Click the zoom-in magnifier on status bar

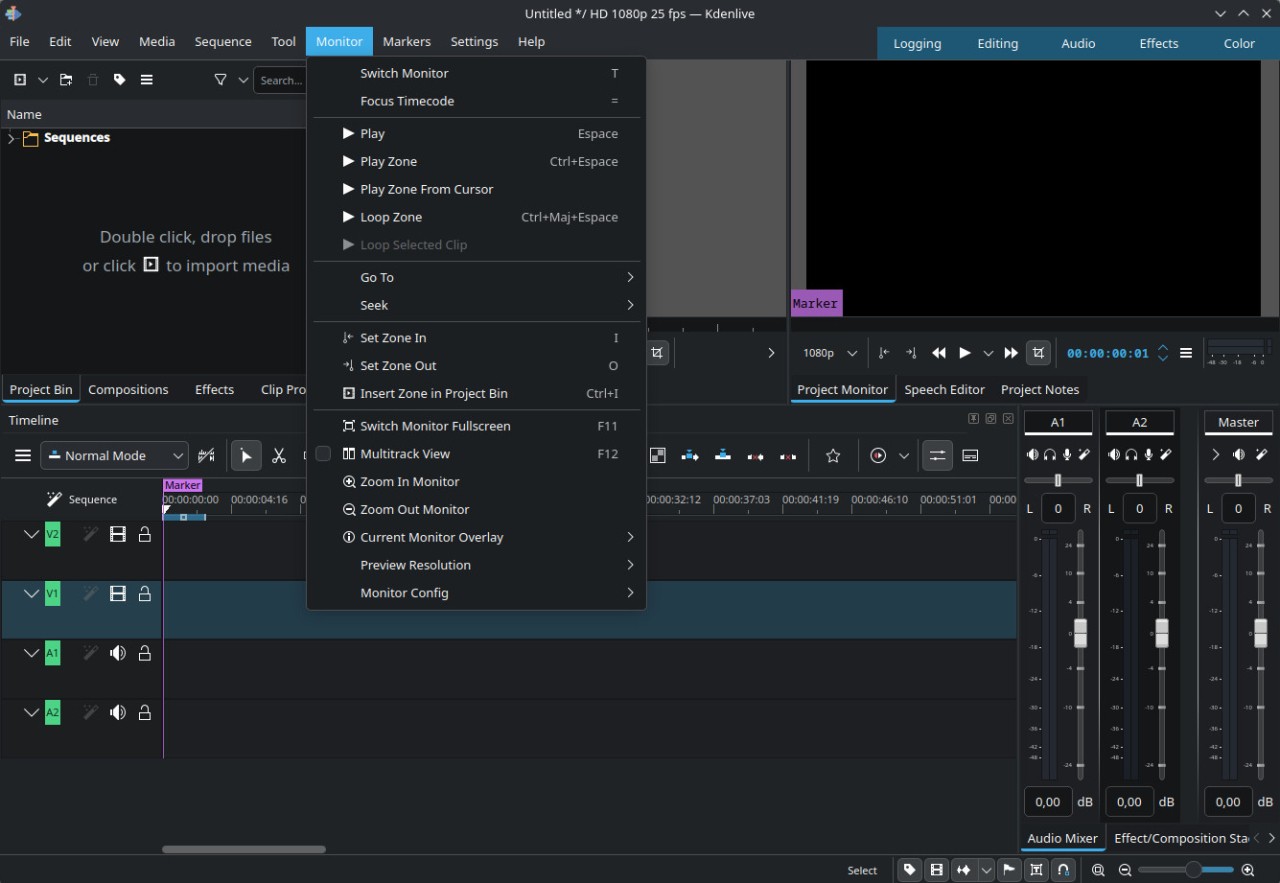[x=1247, y=870]
